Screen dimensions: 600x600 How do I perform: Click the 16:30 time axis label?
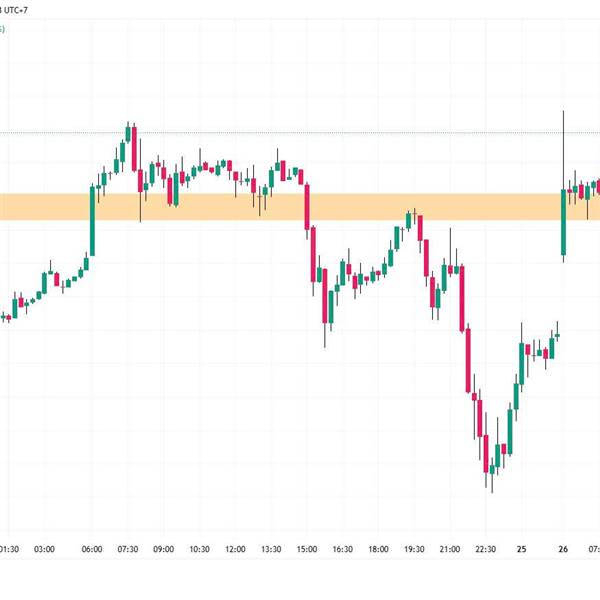(343, 549)
